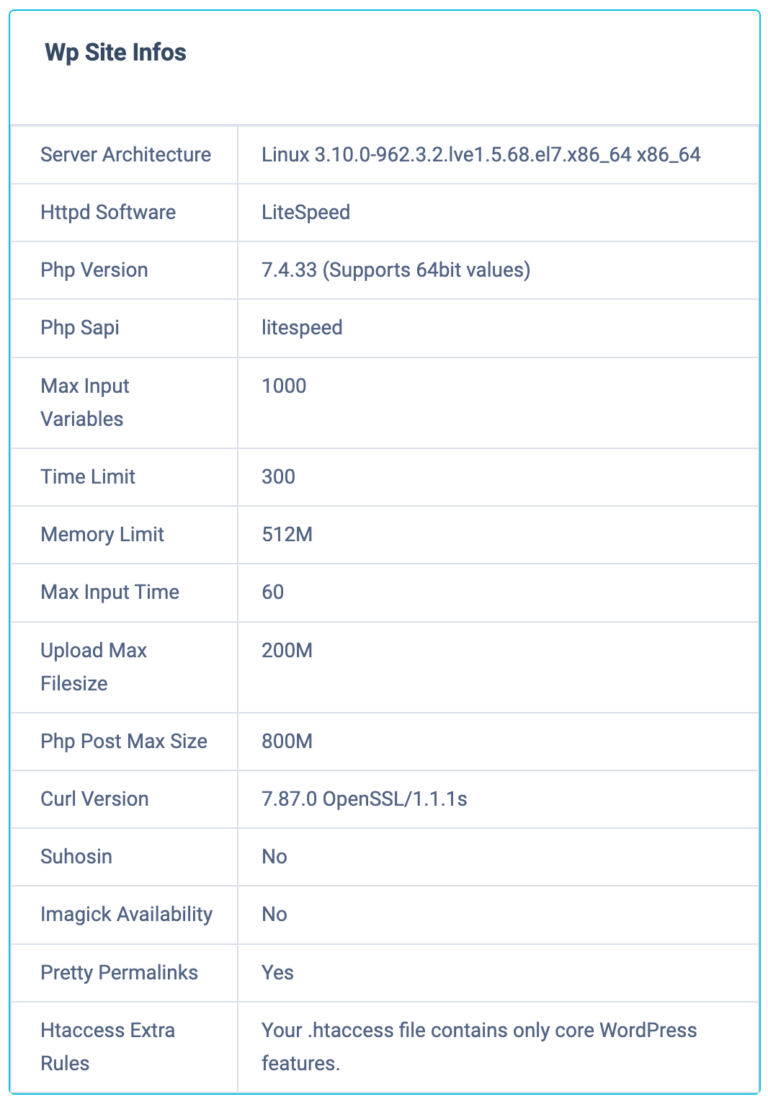This screenshot has width=768, height=1107.
Task: Click the Wp Site Infos heading
Action: pos(115,53)
